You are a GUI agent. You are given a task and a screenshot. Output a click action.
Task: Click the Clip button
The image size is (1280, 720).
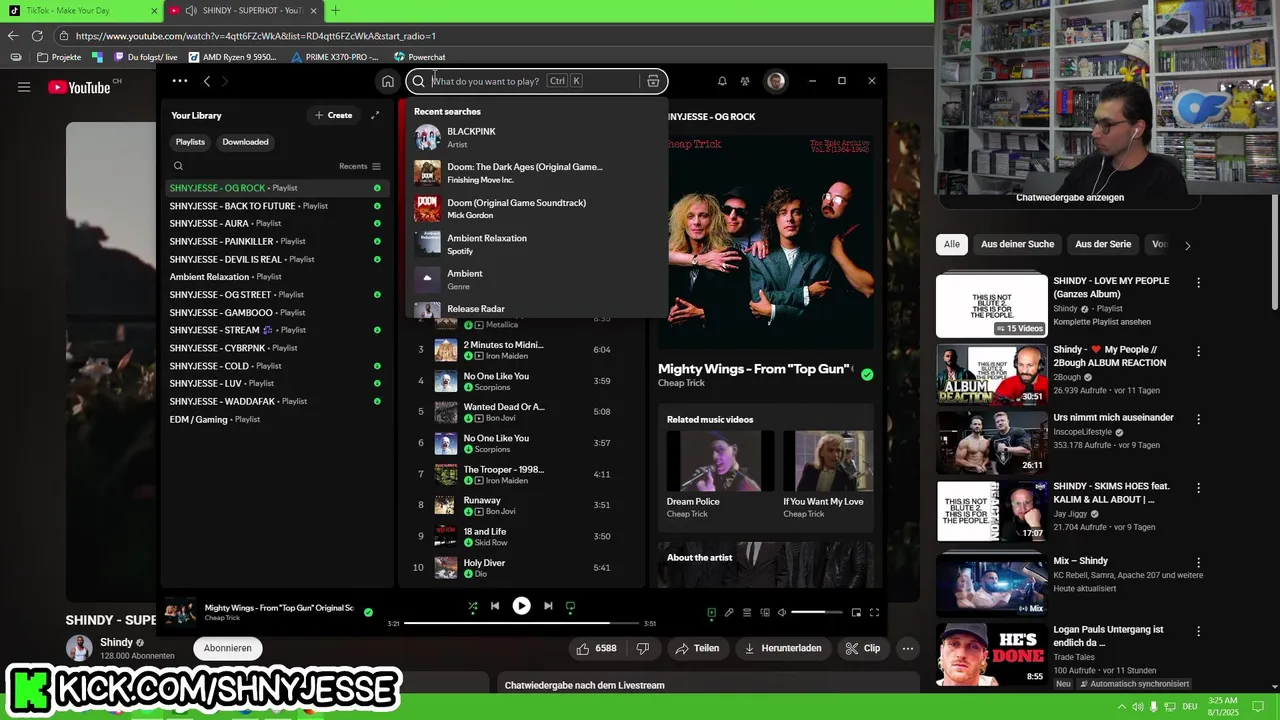[x=863, y=648]
